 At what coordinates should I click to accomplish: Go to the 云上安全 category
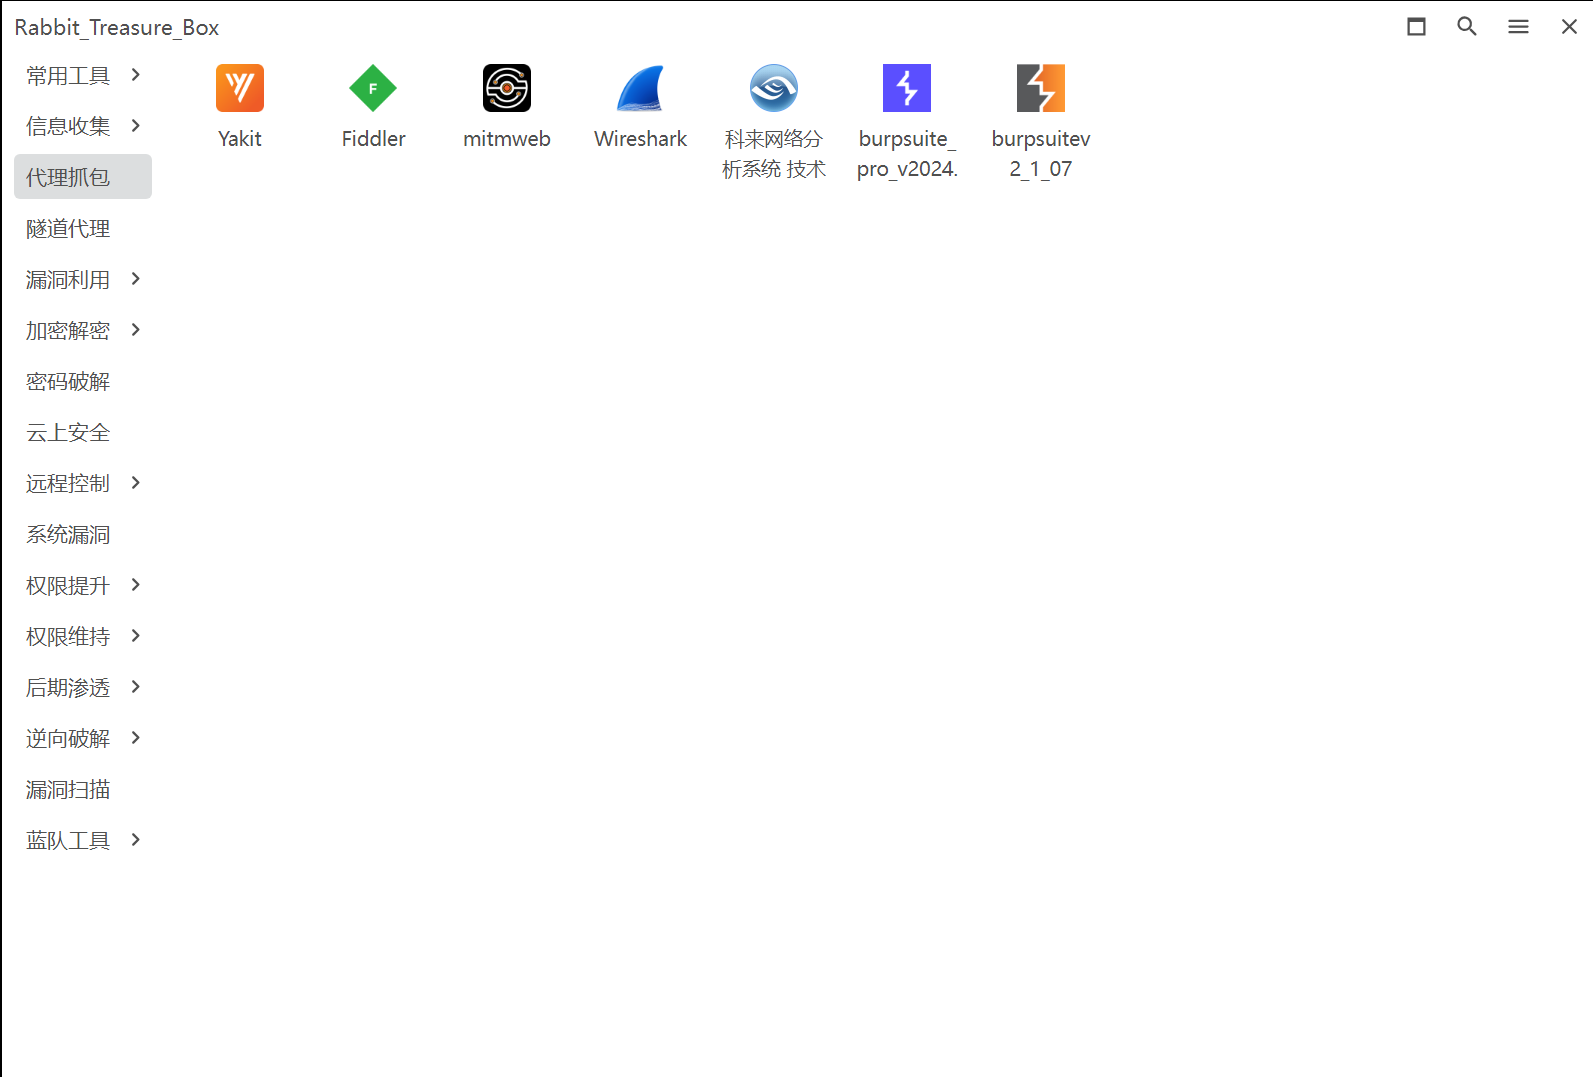pos(68,433)
